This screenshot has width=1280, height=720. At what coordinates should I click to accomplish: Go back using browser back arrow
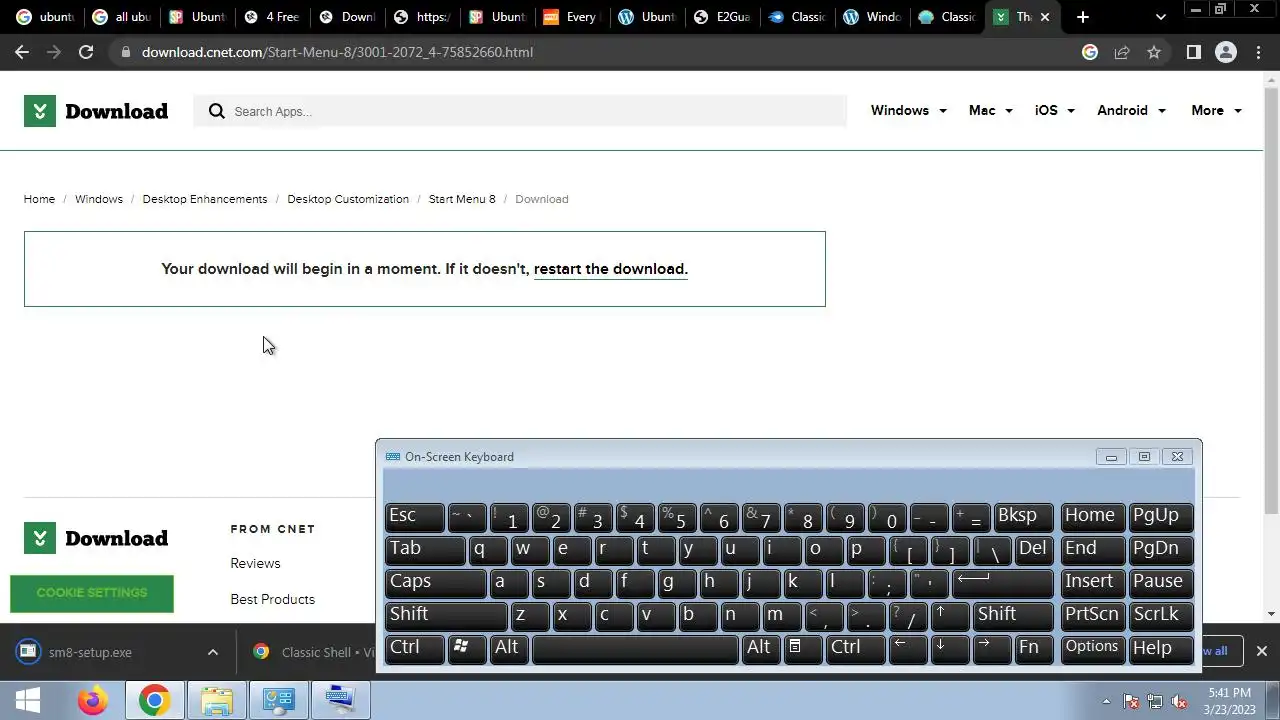(x=22, y=52)
